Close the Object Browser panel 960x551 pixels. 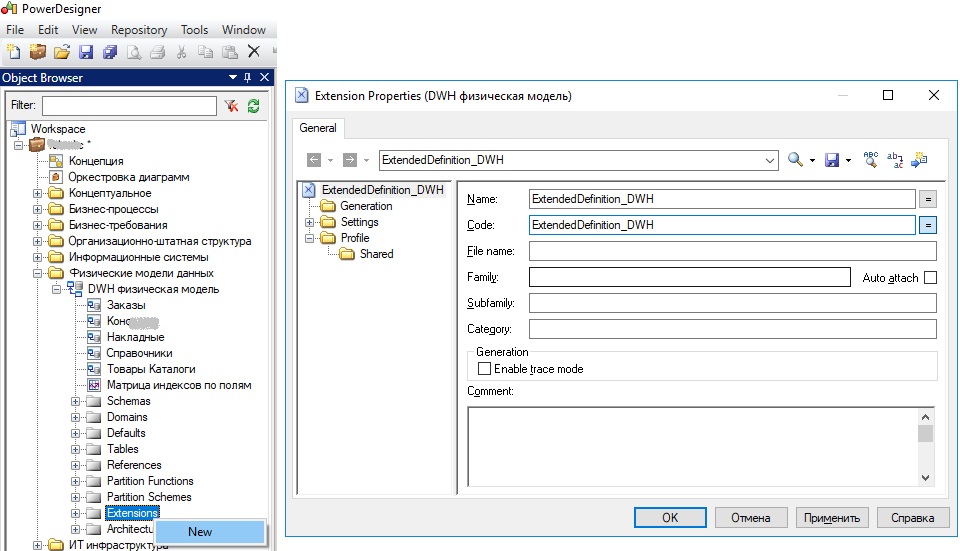tap(264, 77)
